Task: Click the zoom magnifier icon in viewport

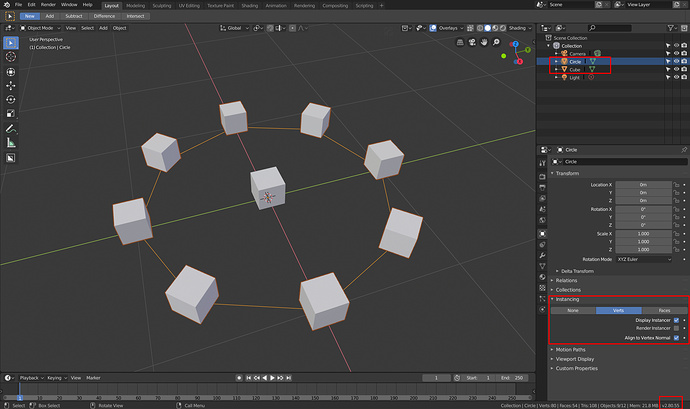Action: click(x=496, y=42)
